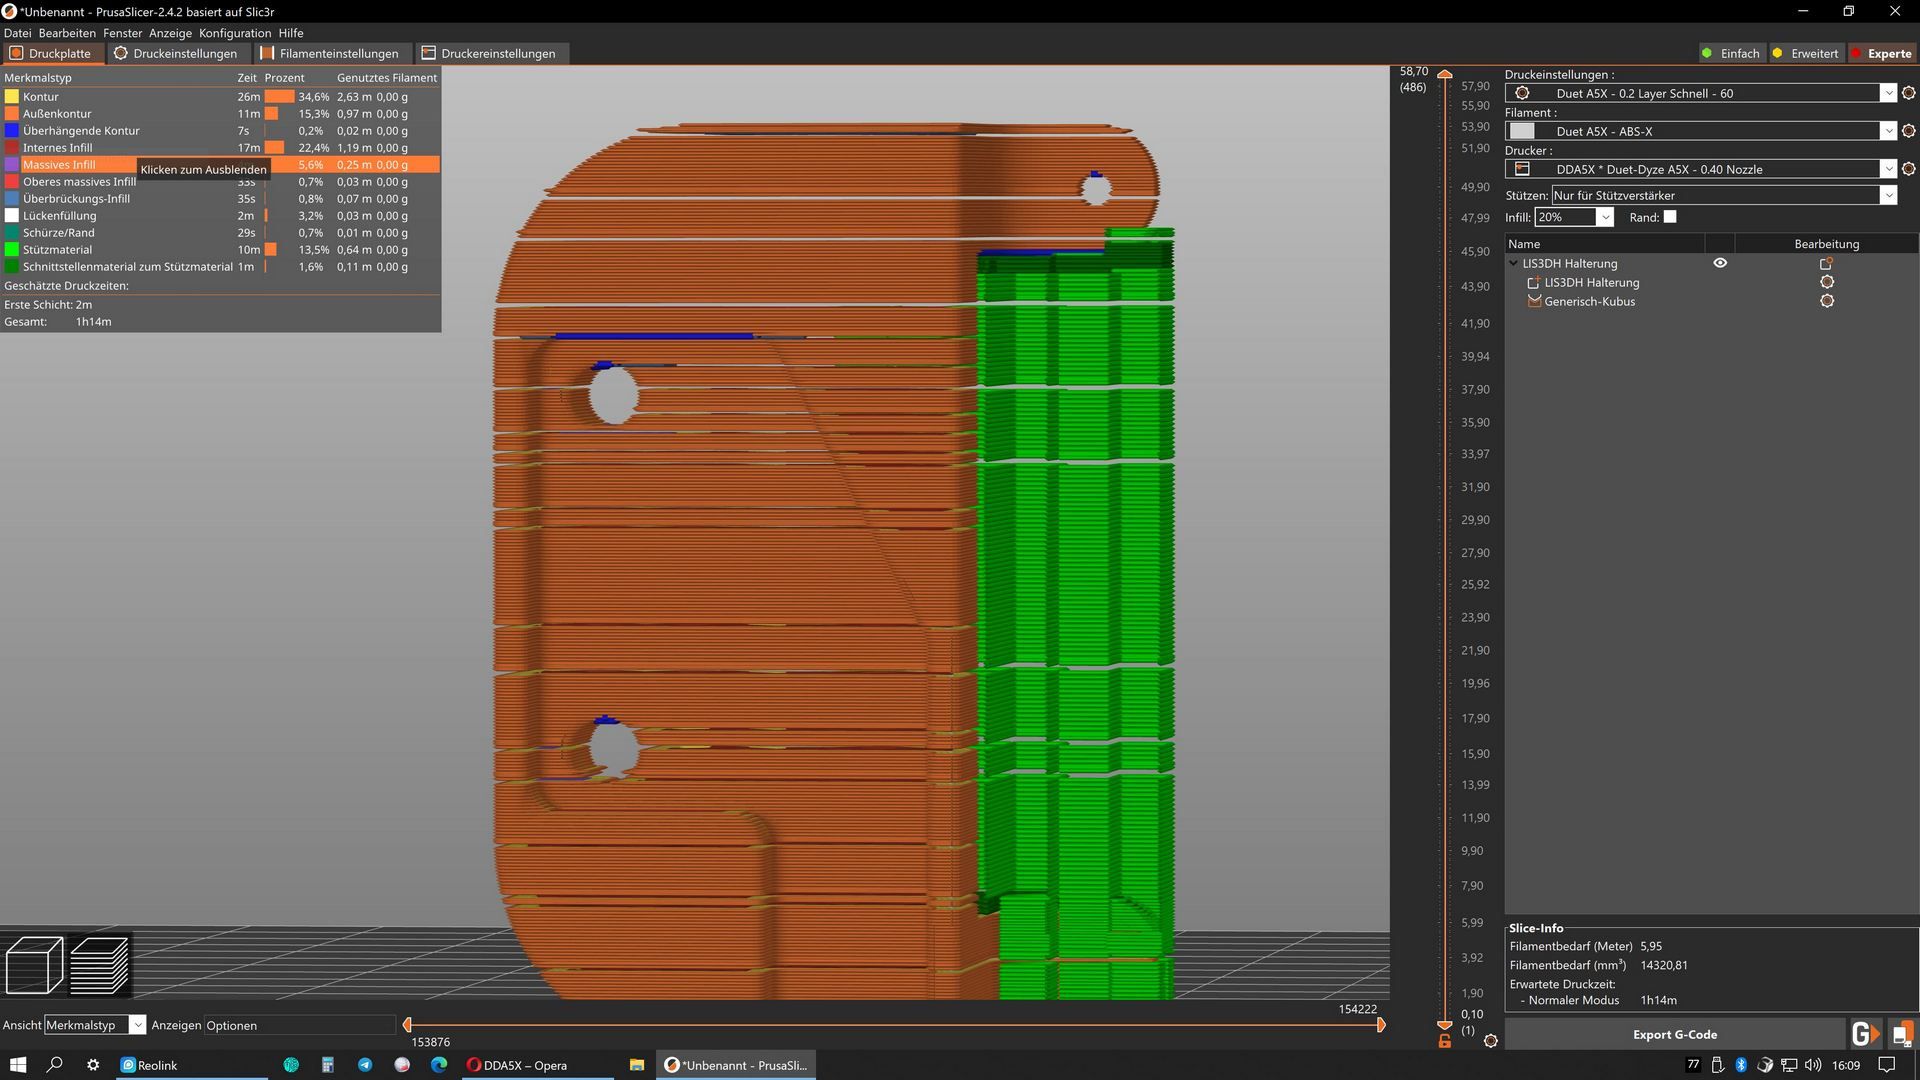
Task: Open the Stützen dropdown
Action: click(1887, 195)
